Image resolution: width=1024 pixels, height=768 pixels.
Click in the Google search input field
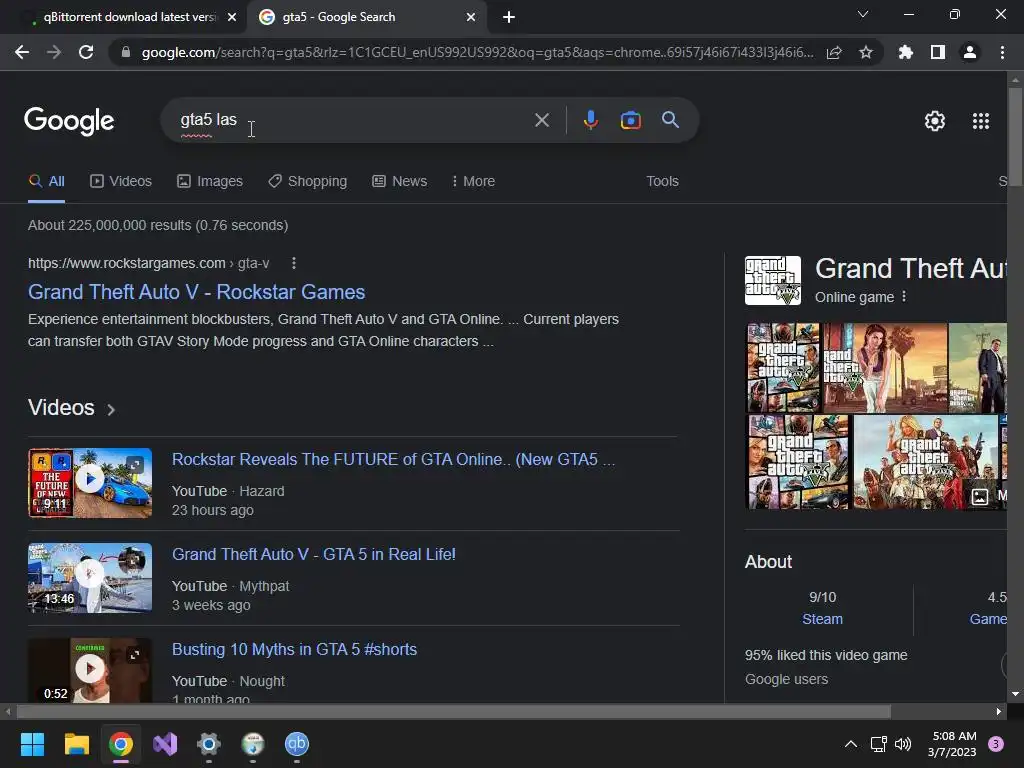pos(353,120)
